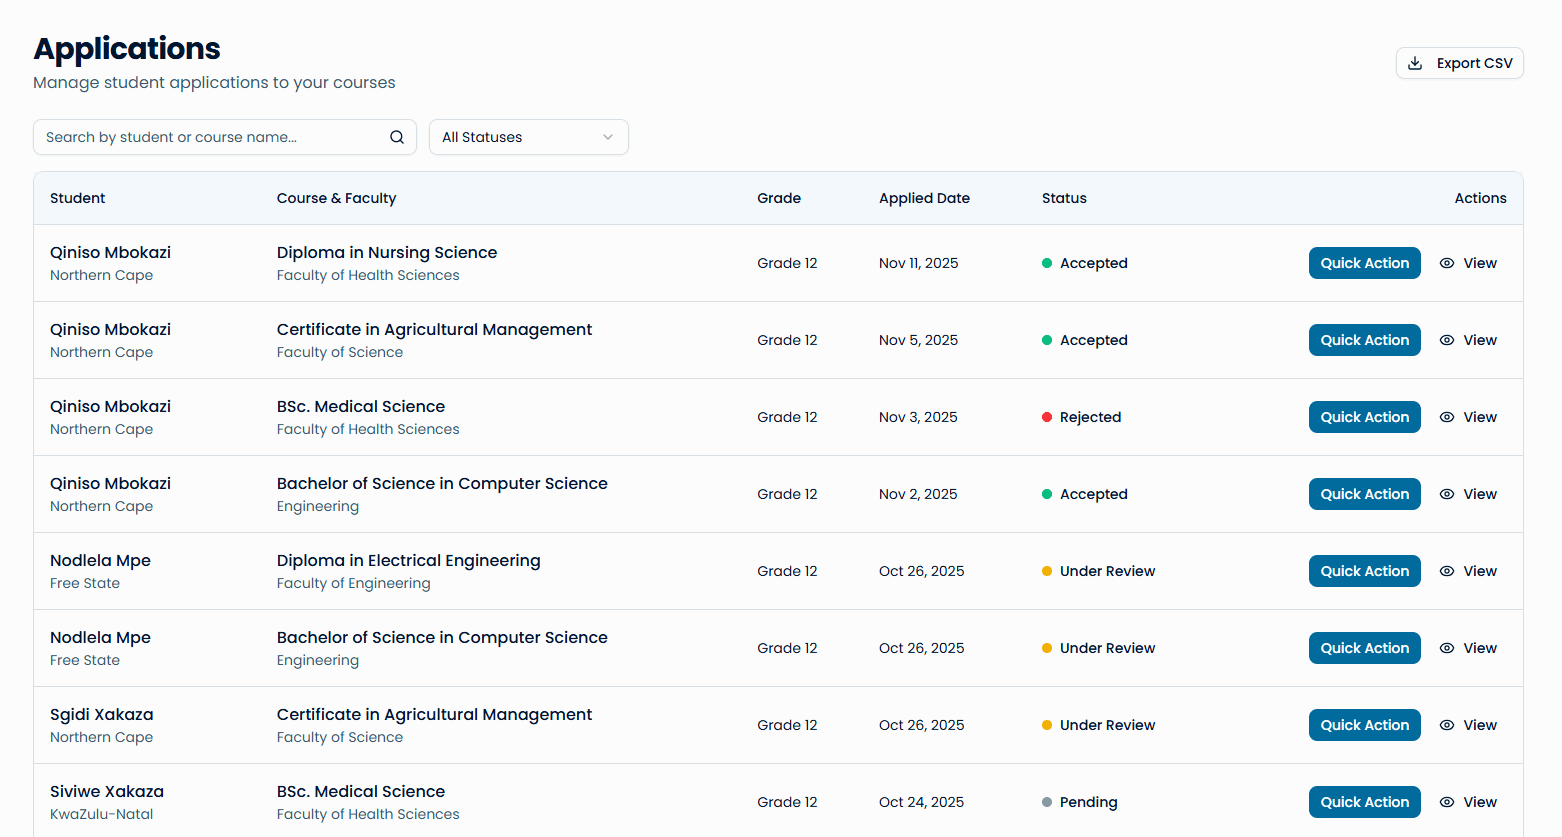This screenshot has height=837, width=1562.
Task: Click the search magnifier icon
Action: 396,137
